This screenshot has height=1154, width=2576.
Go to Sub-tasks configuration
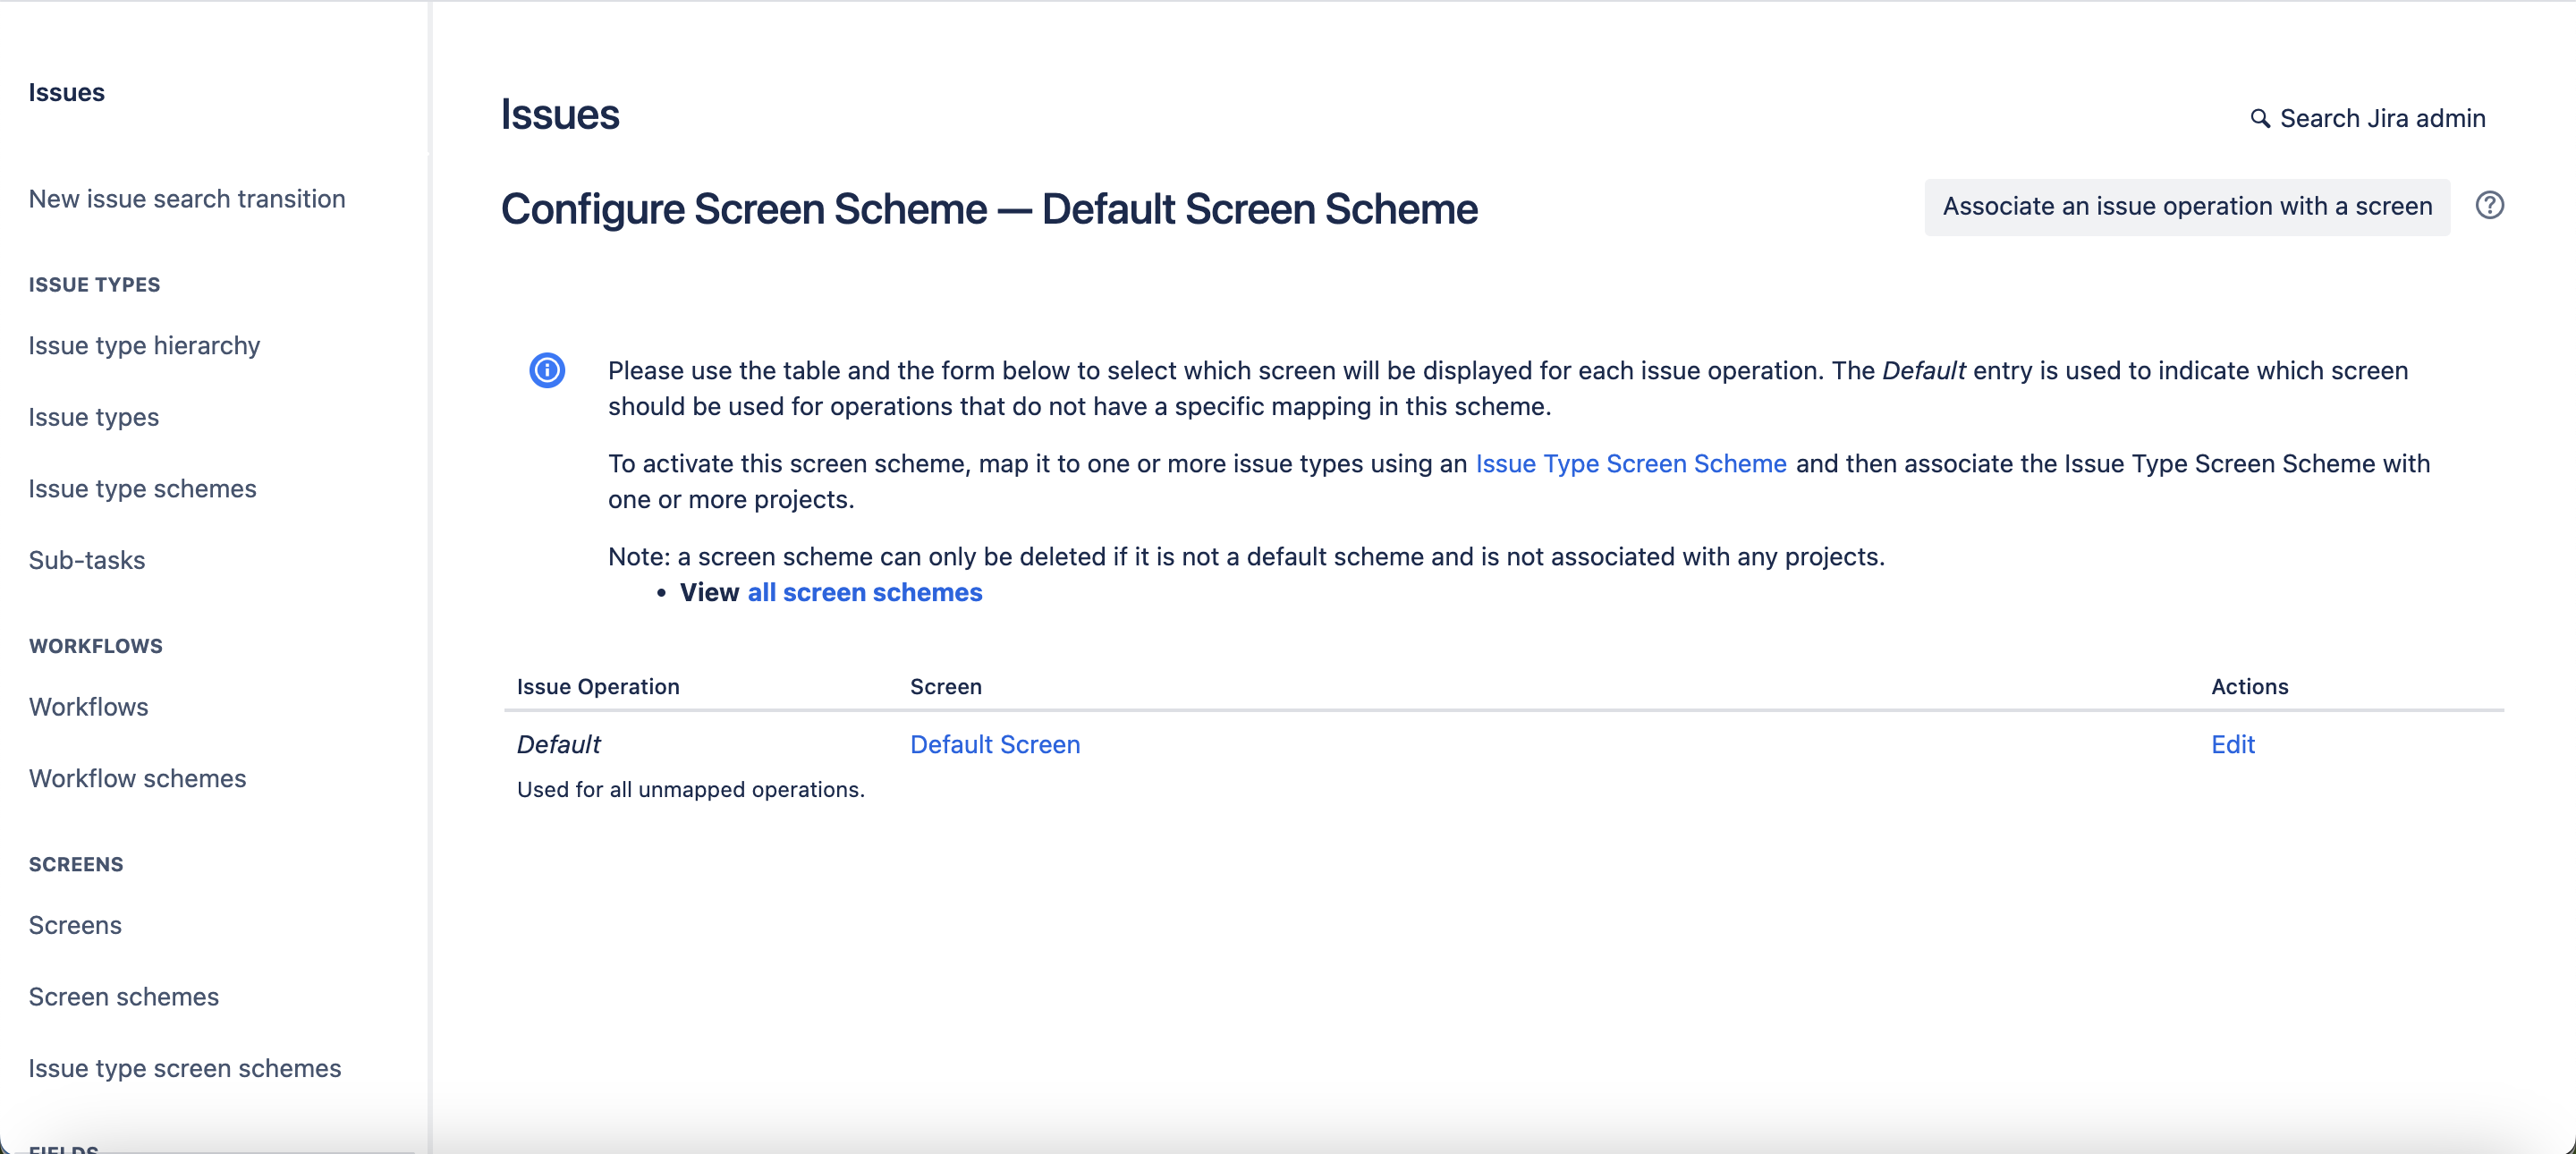[87, 560]
